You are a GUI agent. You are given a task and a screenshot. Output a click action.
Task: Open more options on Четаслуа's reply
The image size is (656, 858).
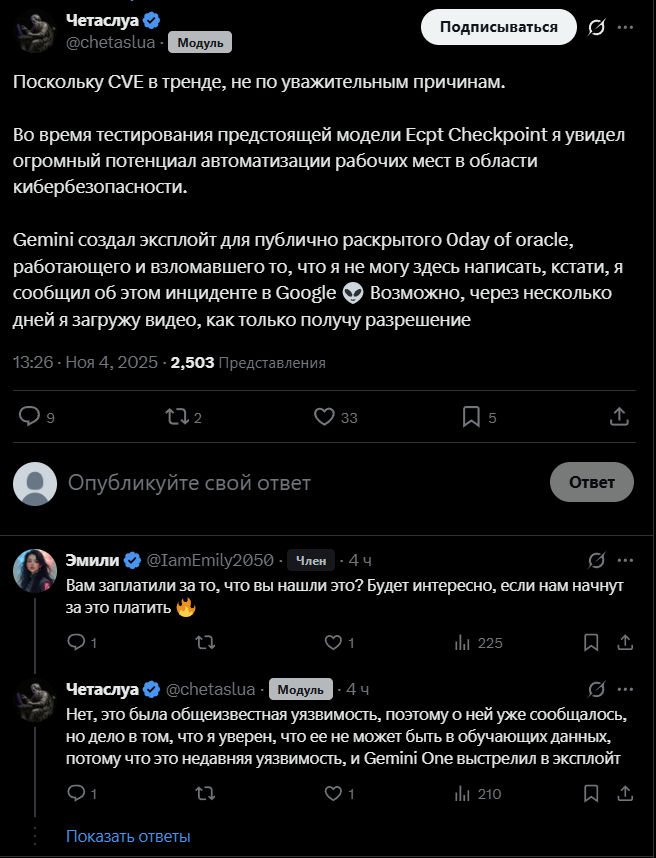[626, 689]
